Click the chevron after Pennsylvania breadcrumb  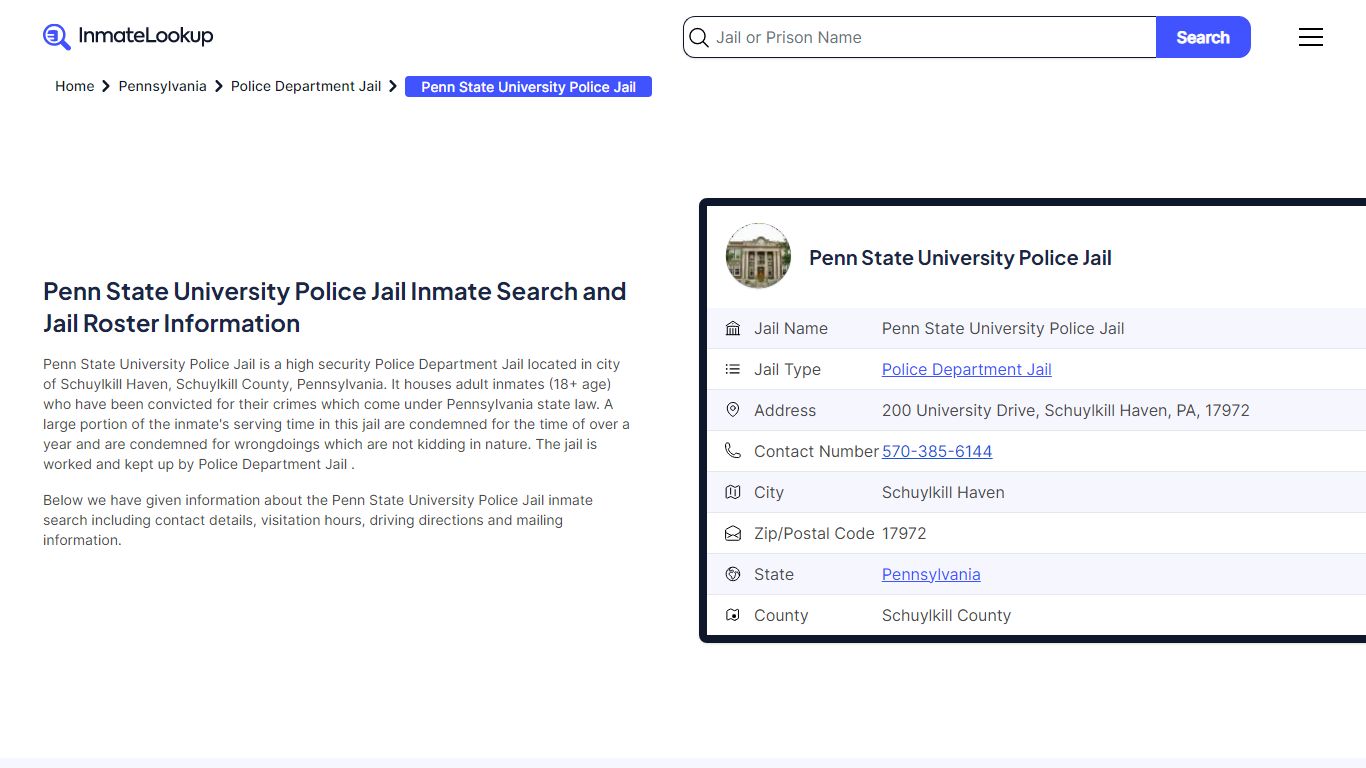[219, 86]
